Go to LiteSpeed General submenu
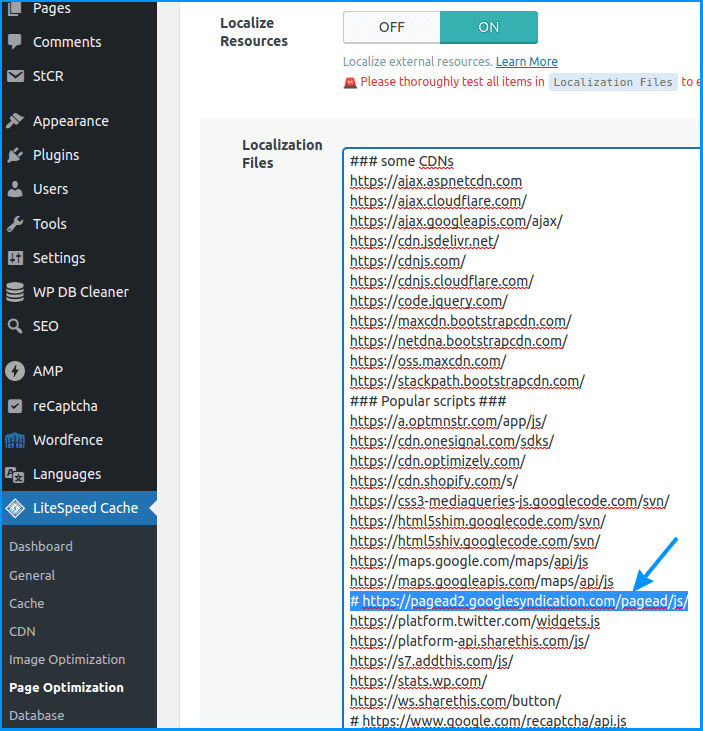The image size is (703, 731). [x=32, y=575]
